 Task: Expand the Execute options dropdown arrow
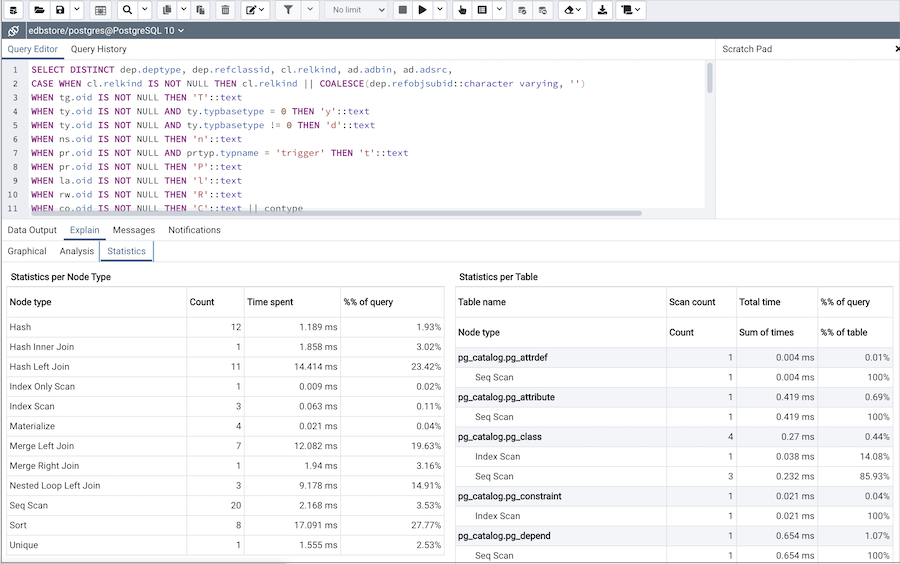[x=442, y=10]
